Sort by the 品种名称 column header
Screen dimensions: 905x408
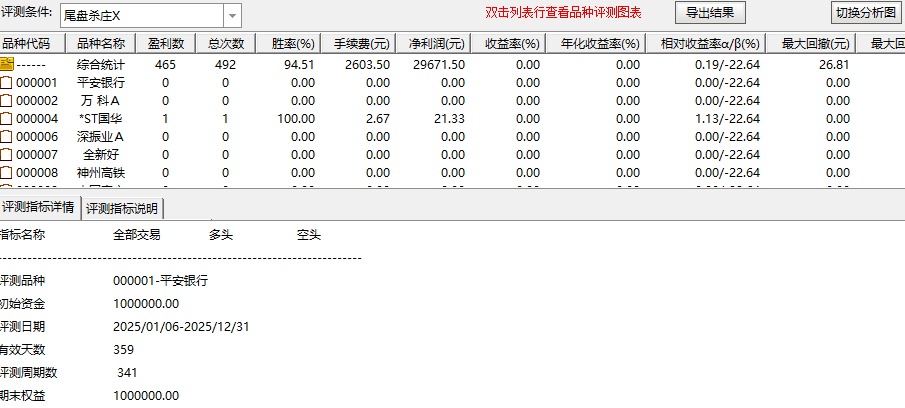[100, 43]
